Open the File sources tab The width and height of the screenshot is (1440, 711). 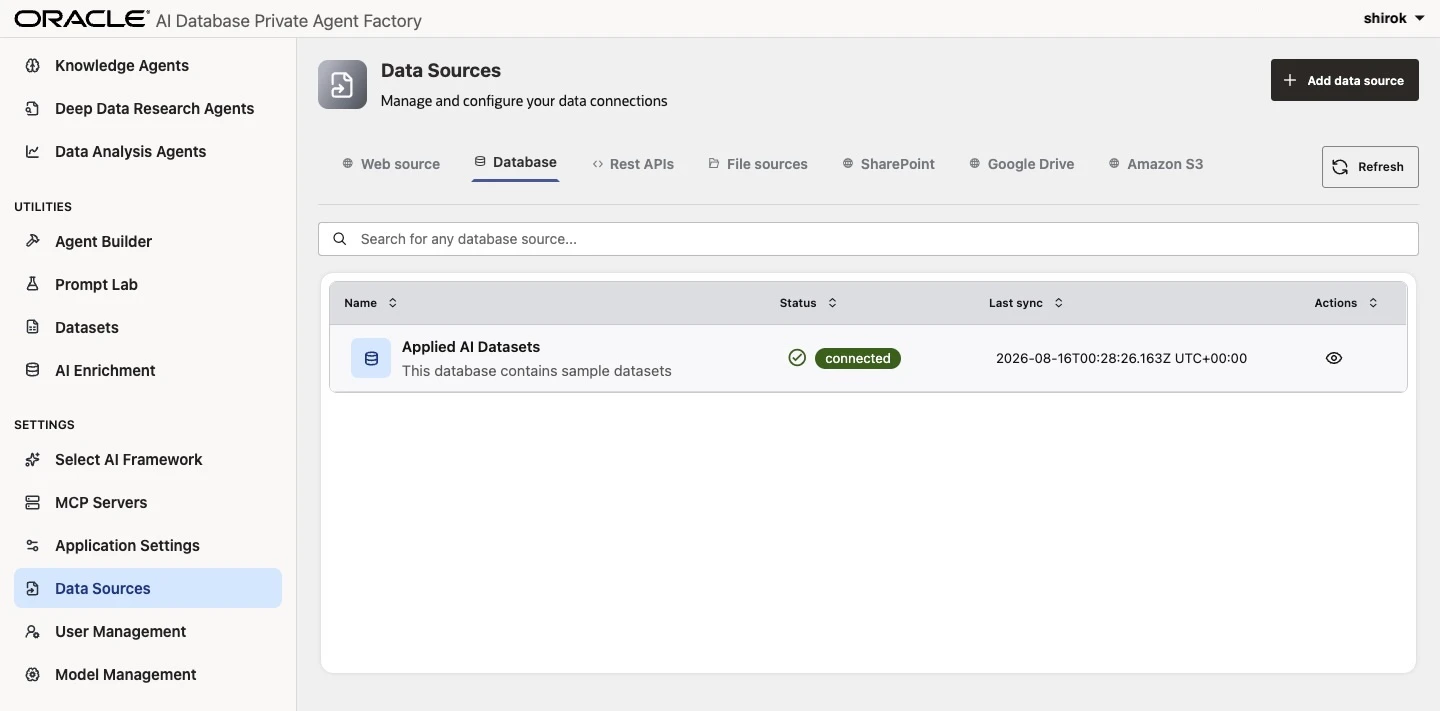[758, 164]
